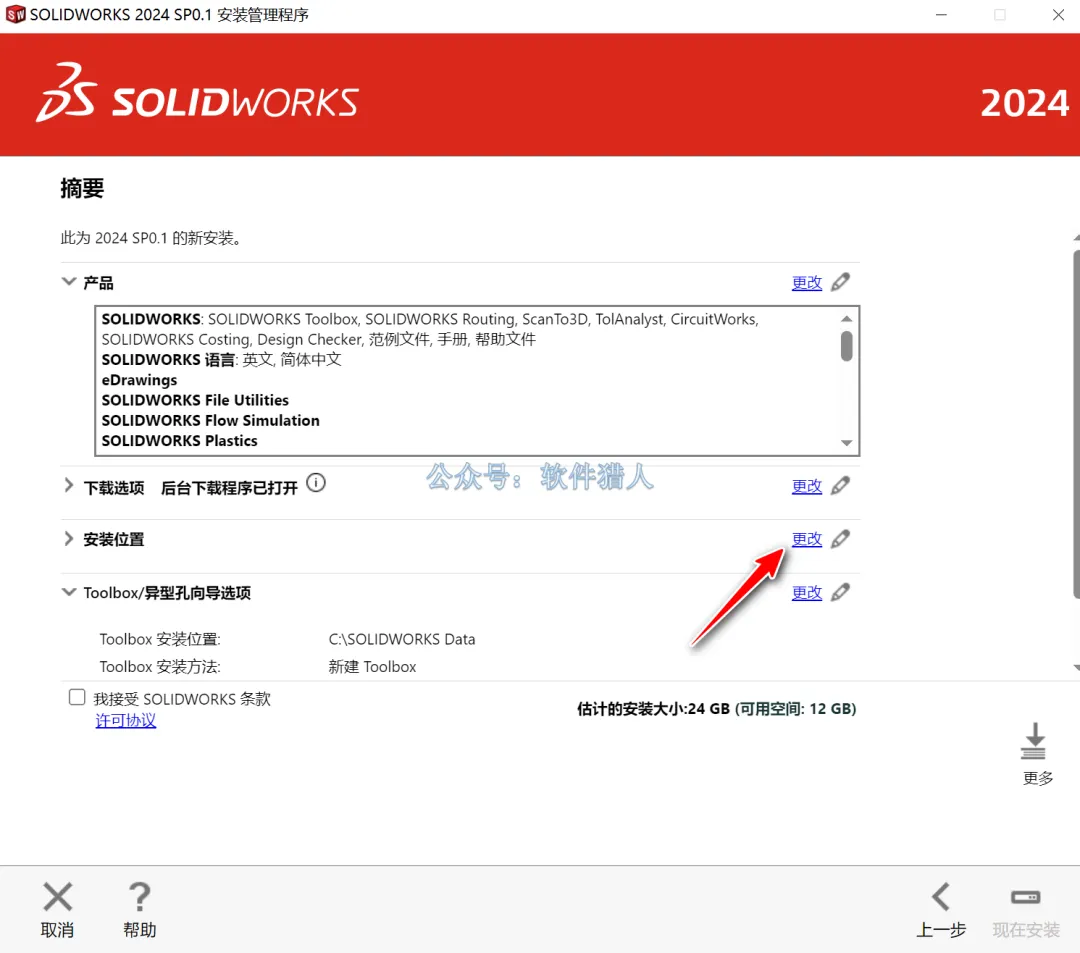Click product list scroll up arrow

[x=847, y=319]
